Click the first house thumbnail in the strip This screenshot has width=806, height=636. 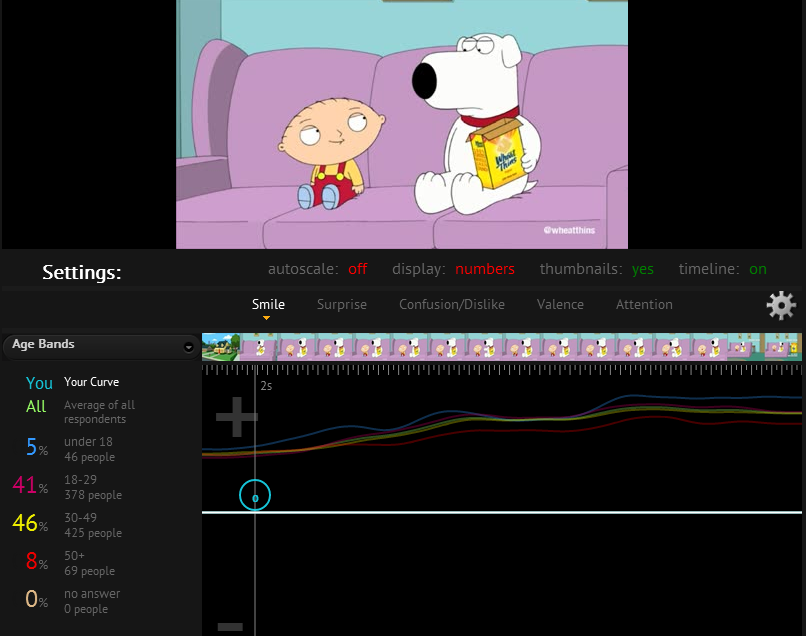[221, 347]
